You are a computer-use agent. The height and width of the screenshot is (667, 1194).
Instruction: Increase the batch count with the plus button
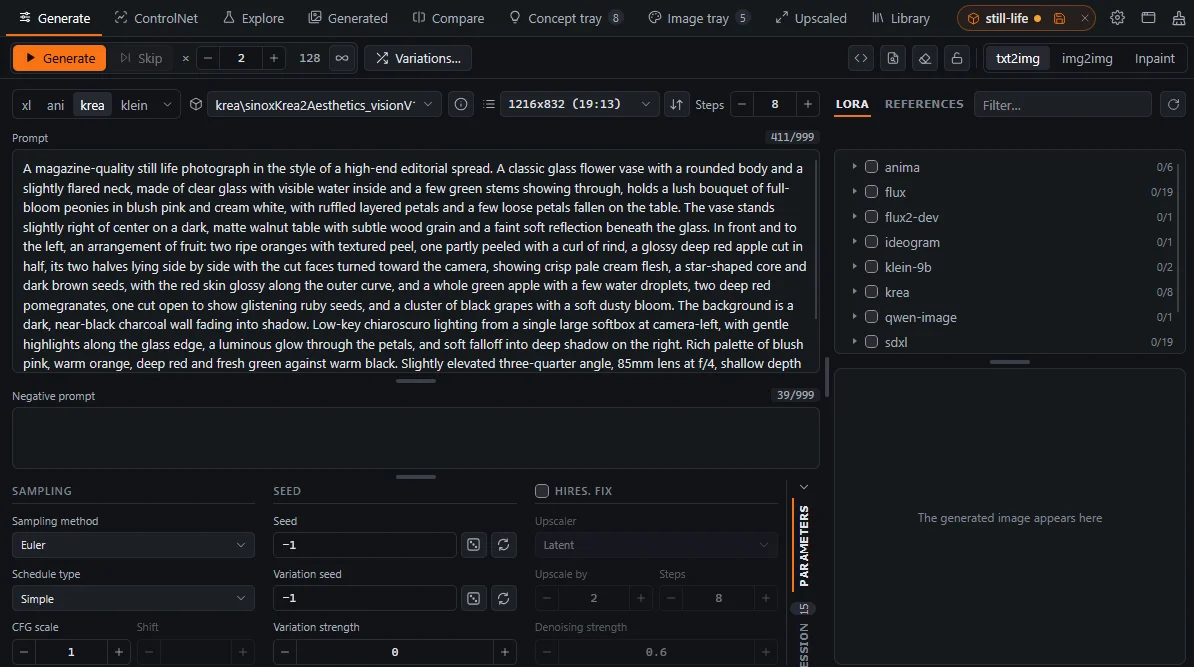(x=273, y=58)
